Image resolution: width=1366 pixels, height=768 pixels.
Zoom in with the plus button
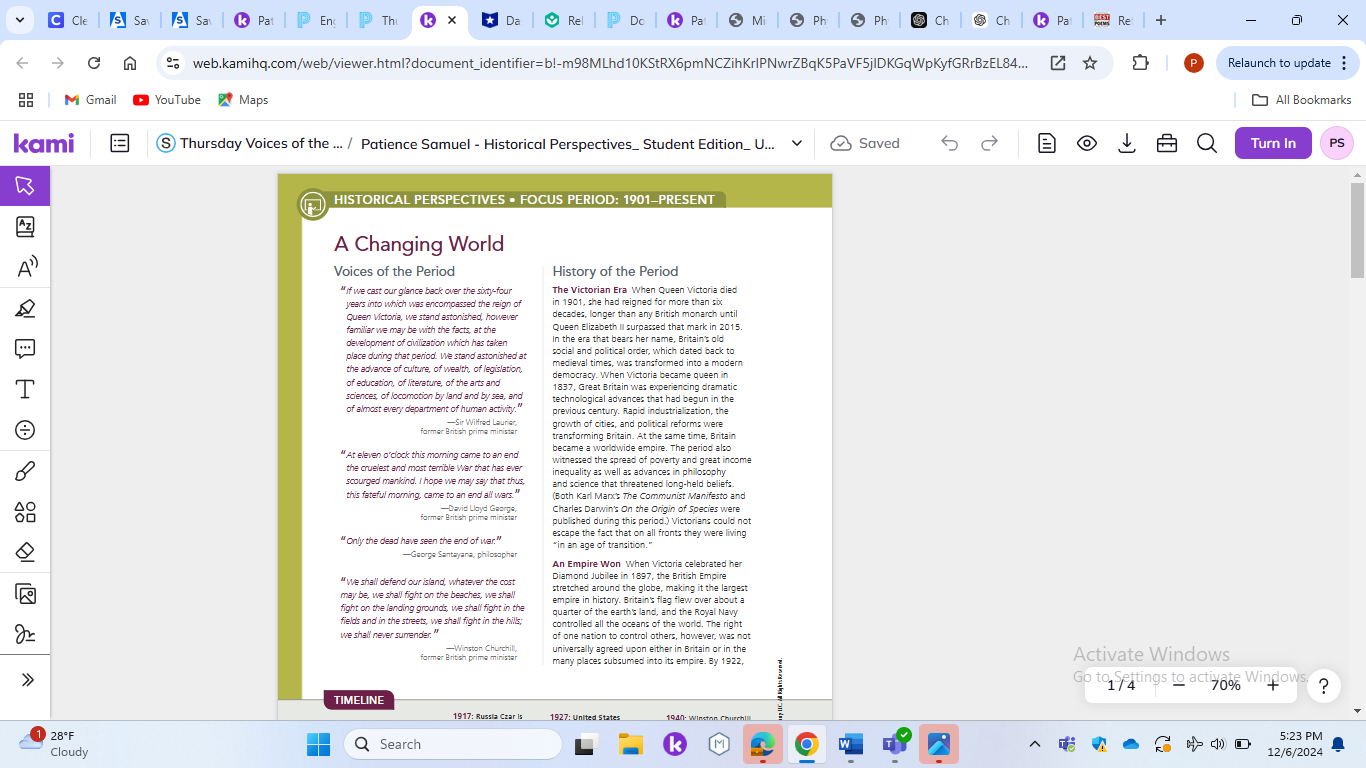pyautogui.click(x=1273, y=685)
